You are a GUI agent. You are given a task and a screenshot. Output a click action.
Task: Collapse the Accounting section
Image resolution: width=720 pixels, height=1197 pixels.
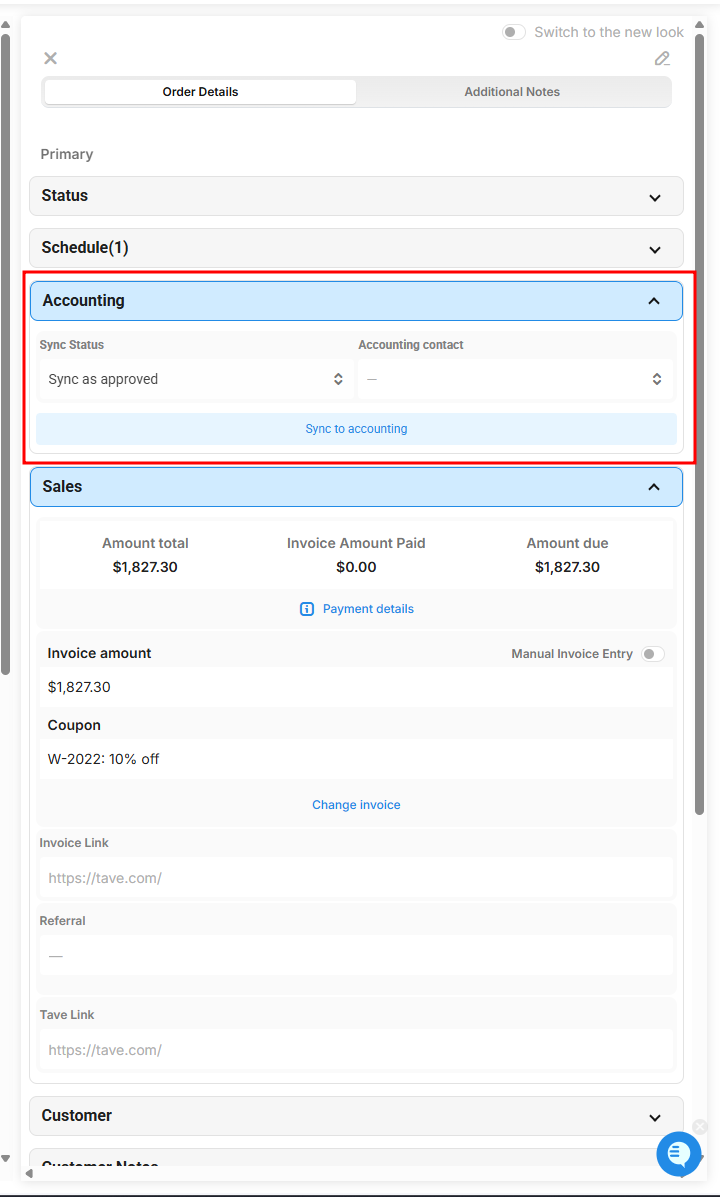tap(357, 301)
